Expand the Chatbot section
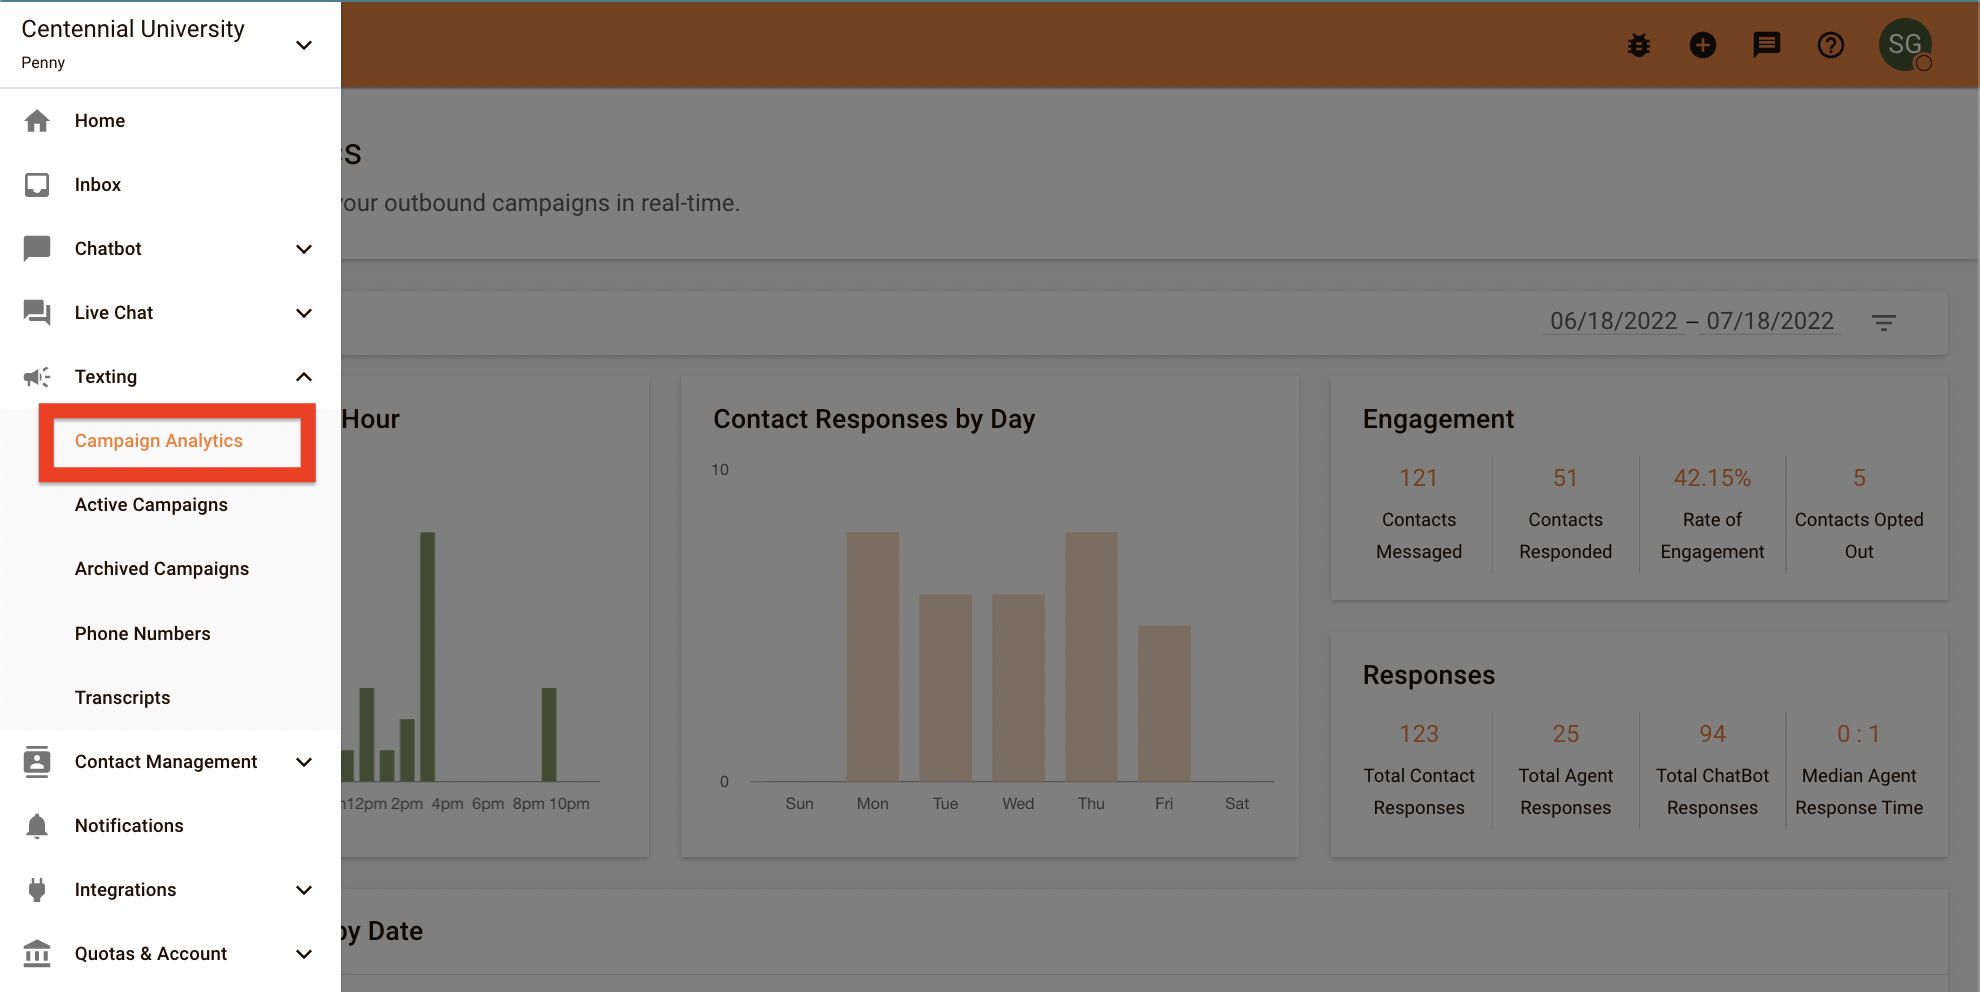 [x=303, y=248]
